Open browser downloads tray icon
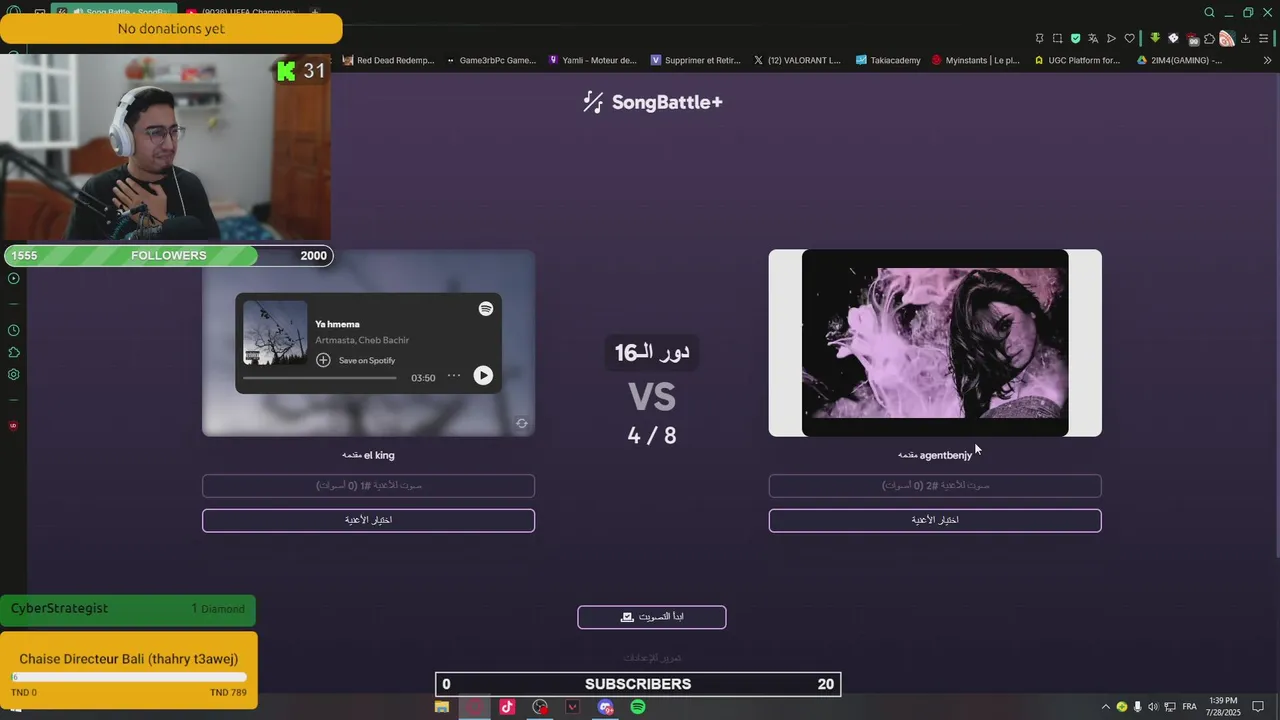 tap(1246, 39)
